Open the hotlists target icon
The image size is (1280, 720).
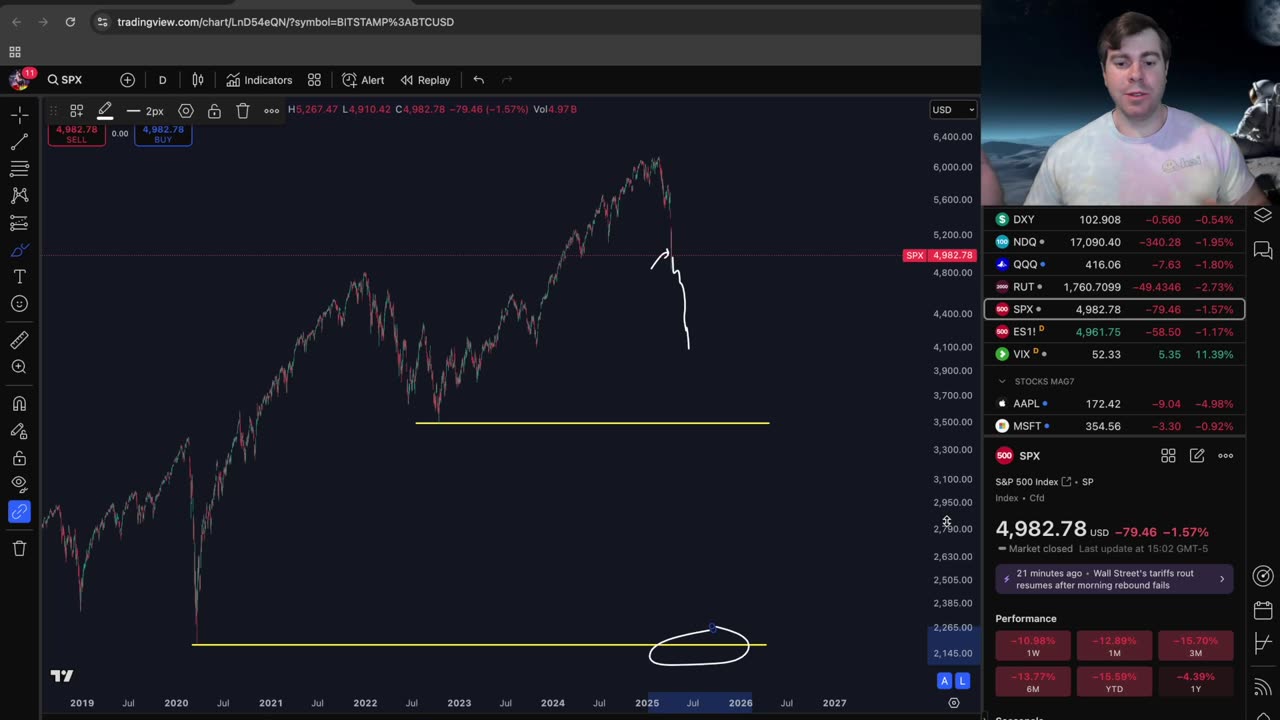click(x=1263, y=576)
